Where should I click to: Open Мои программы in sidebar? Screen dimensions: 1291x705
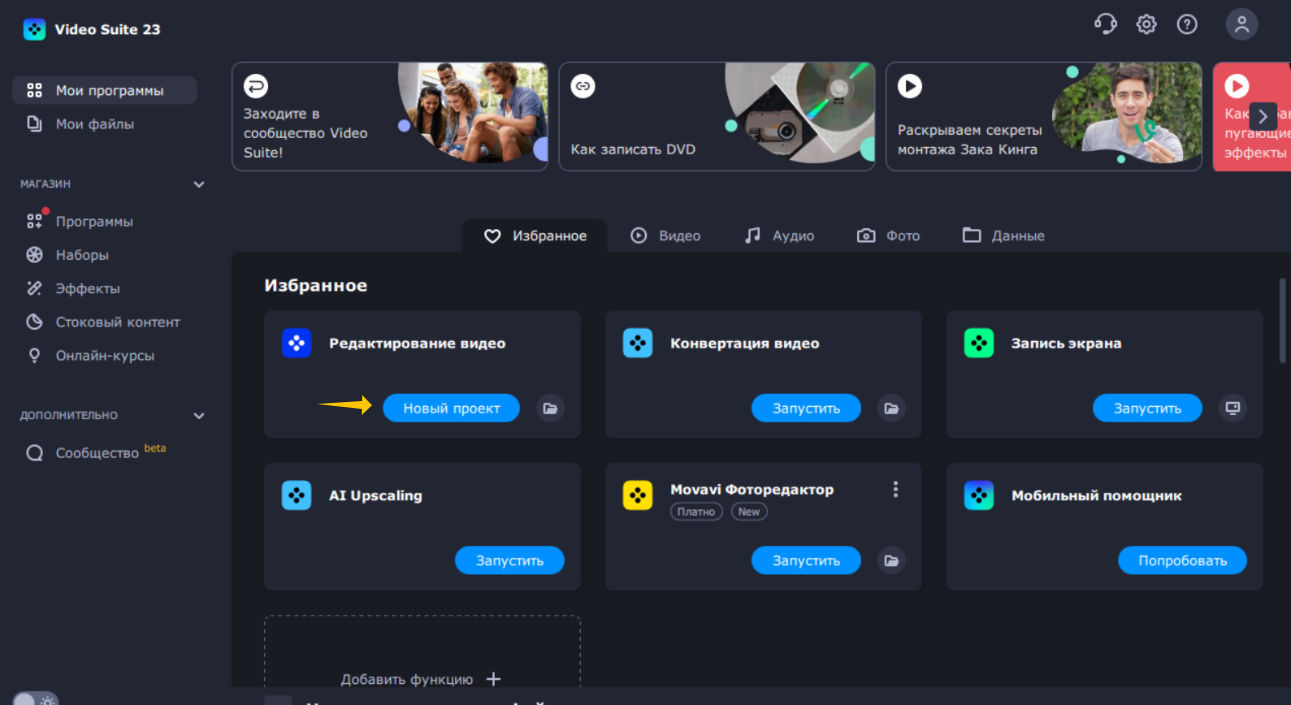tap(104, 90)
